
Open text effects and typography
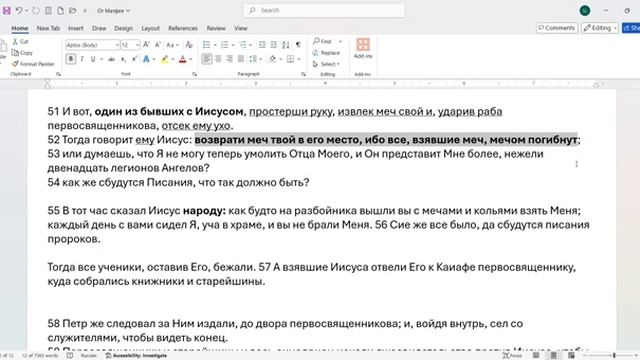pos(146,60)
